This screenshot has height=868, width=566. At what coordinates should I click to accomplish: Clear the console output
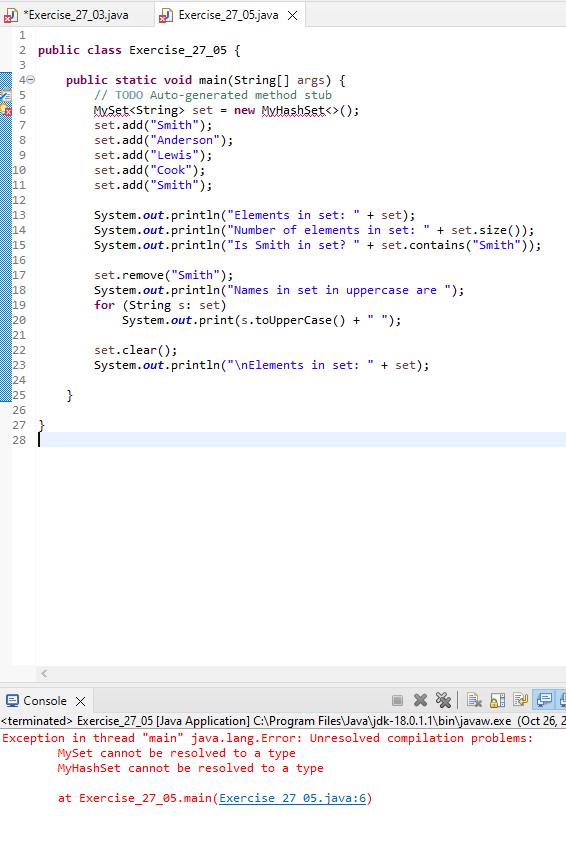click(x=474, y=700)
